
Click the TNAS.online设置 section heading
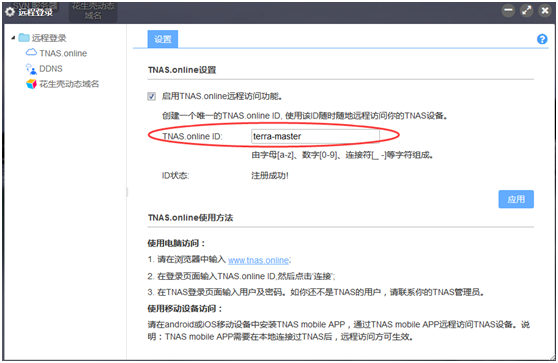[182, 70]
